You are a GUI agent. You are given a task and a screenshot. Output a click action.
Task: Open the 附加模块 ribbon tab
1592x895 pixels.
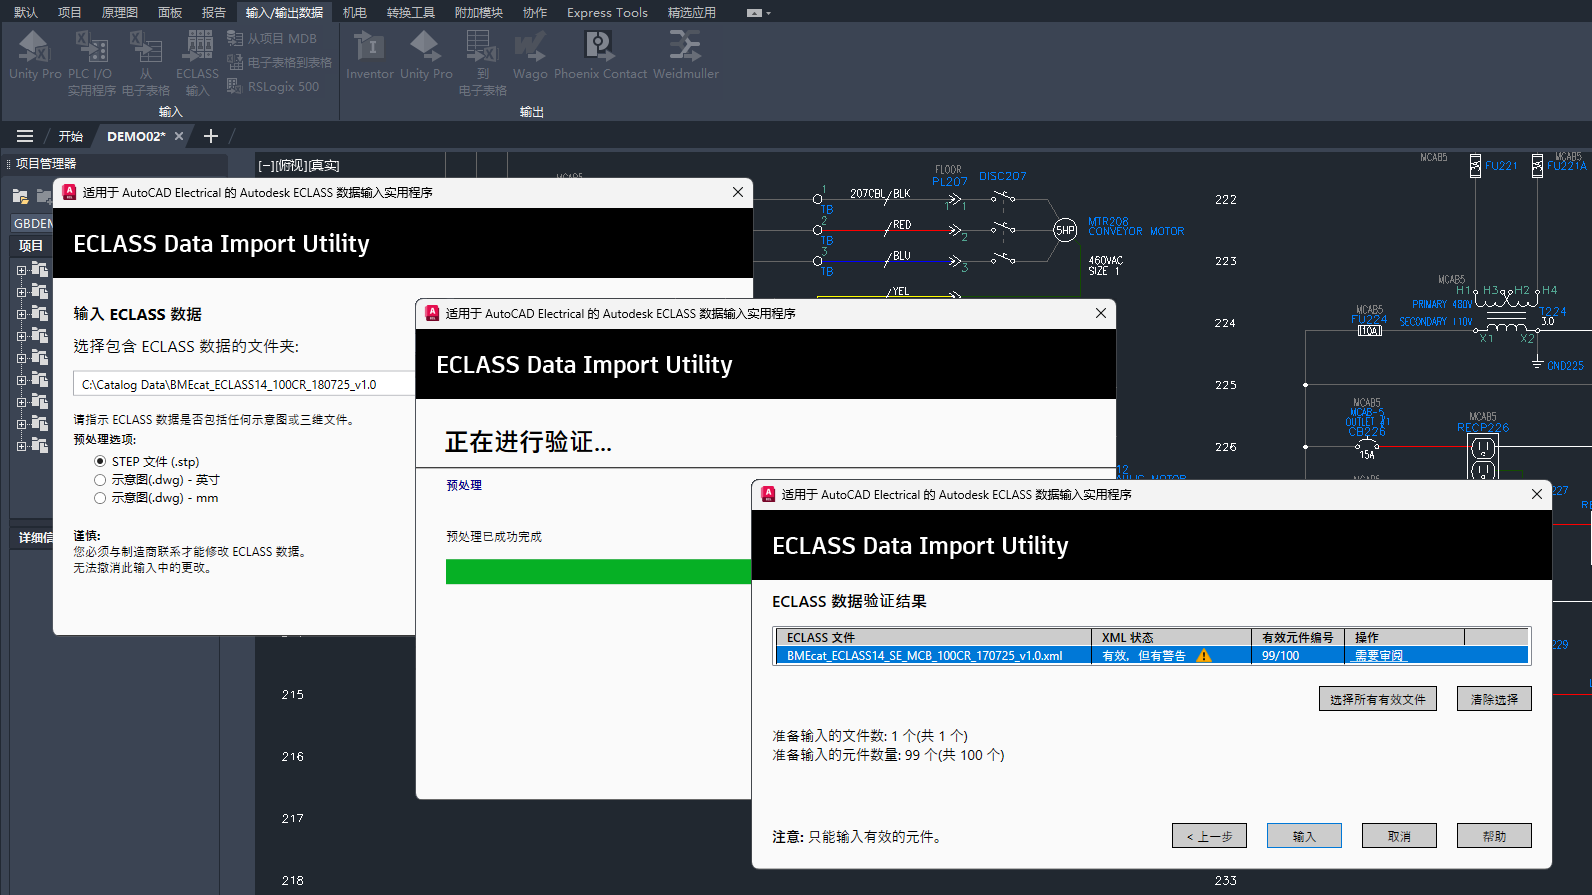(x=479, y=13)
